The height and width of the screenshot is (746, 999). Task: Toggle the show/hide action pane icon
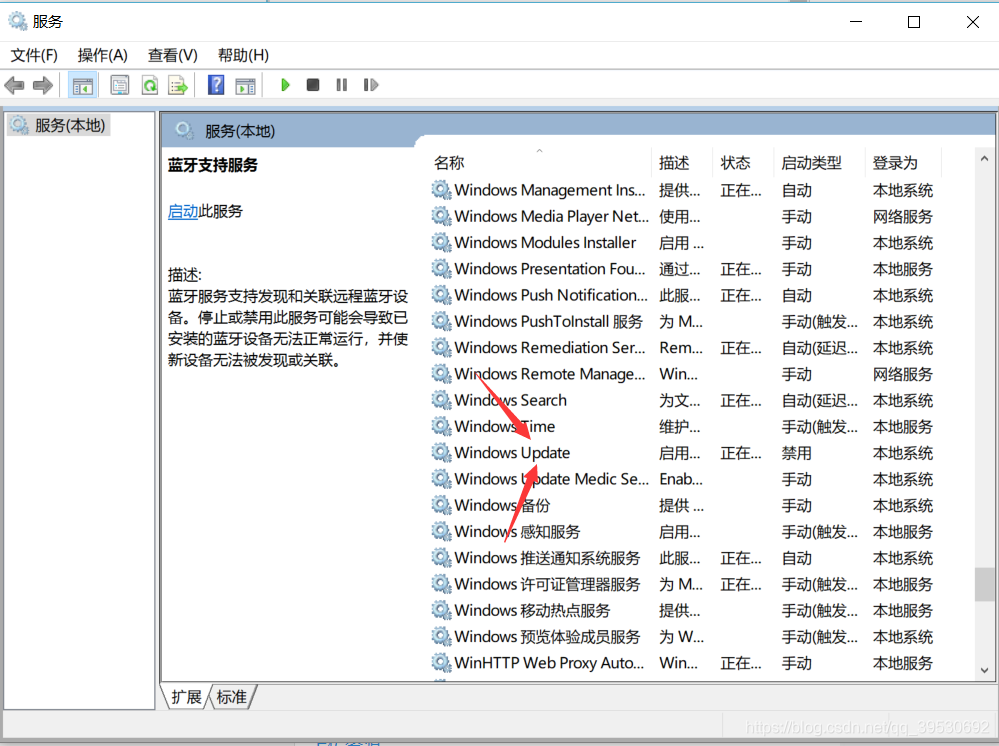(x=245, y=85)
